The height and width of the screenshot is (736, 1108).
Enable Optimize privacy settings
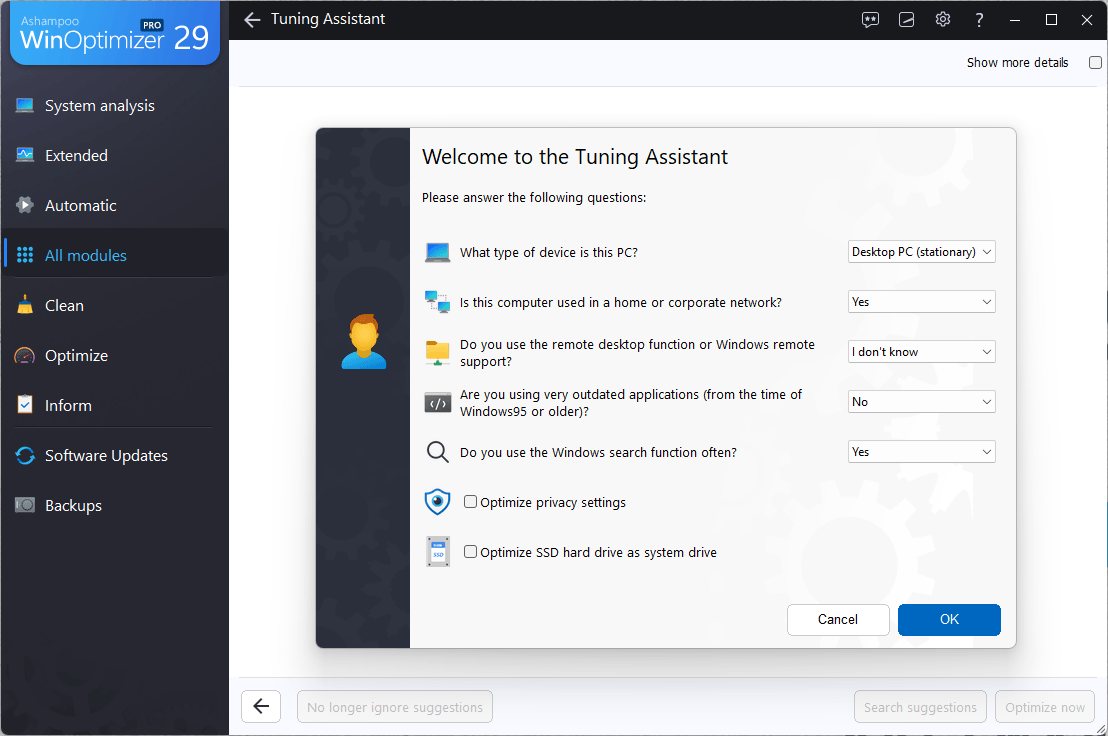click(470, 501)
